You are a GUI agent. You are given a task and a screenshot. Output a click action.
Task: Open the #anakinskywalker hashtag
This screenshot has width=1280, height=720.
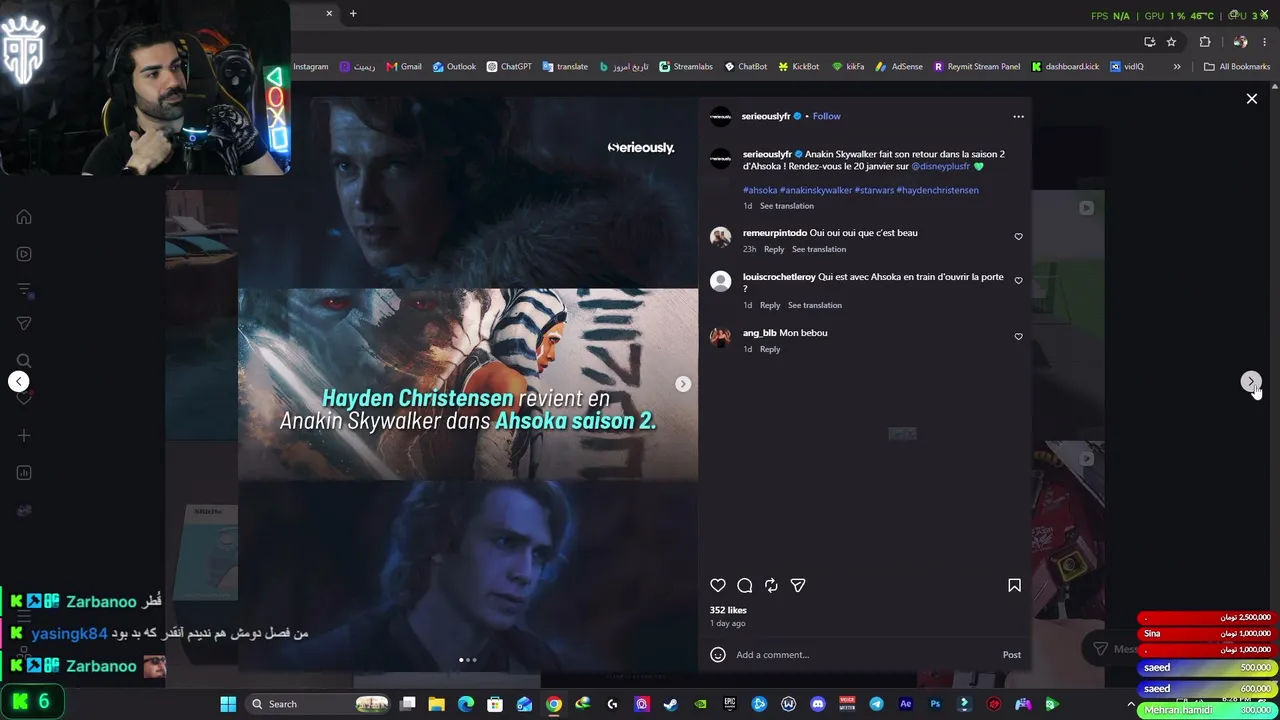[x=816, y=190]
